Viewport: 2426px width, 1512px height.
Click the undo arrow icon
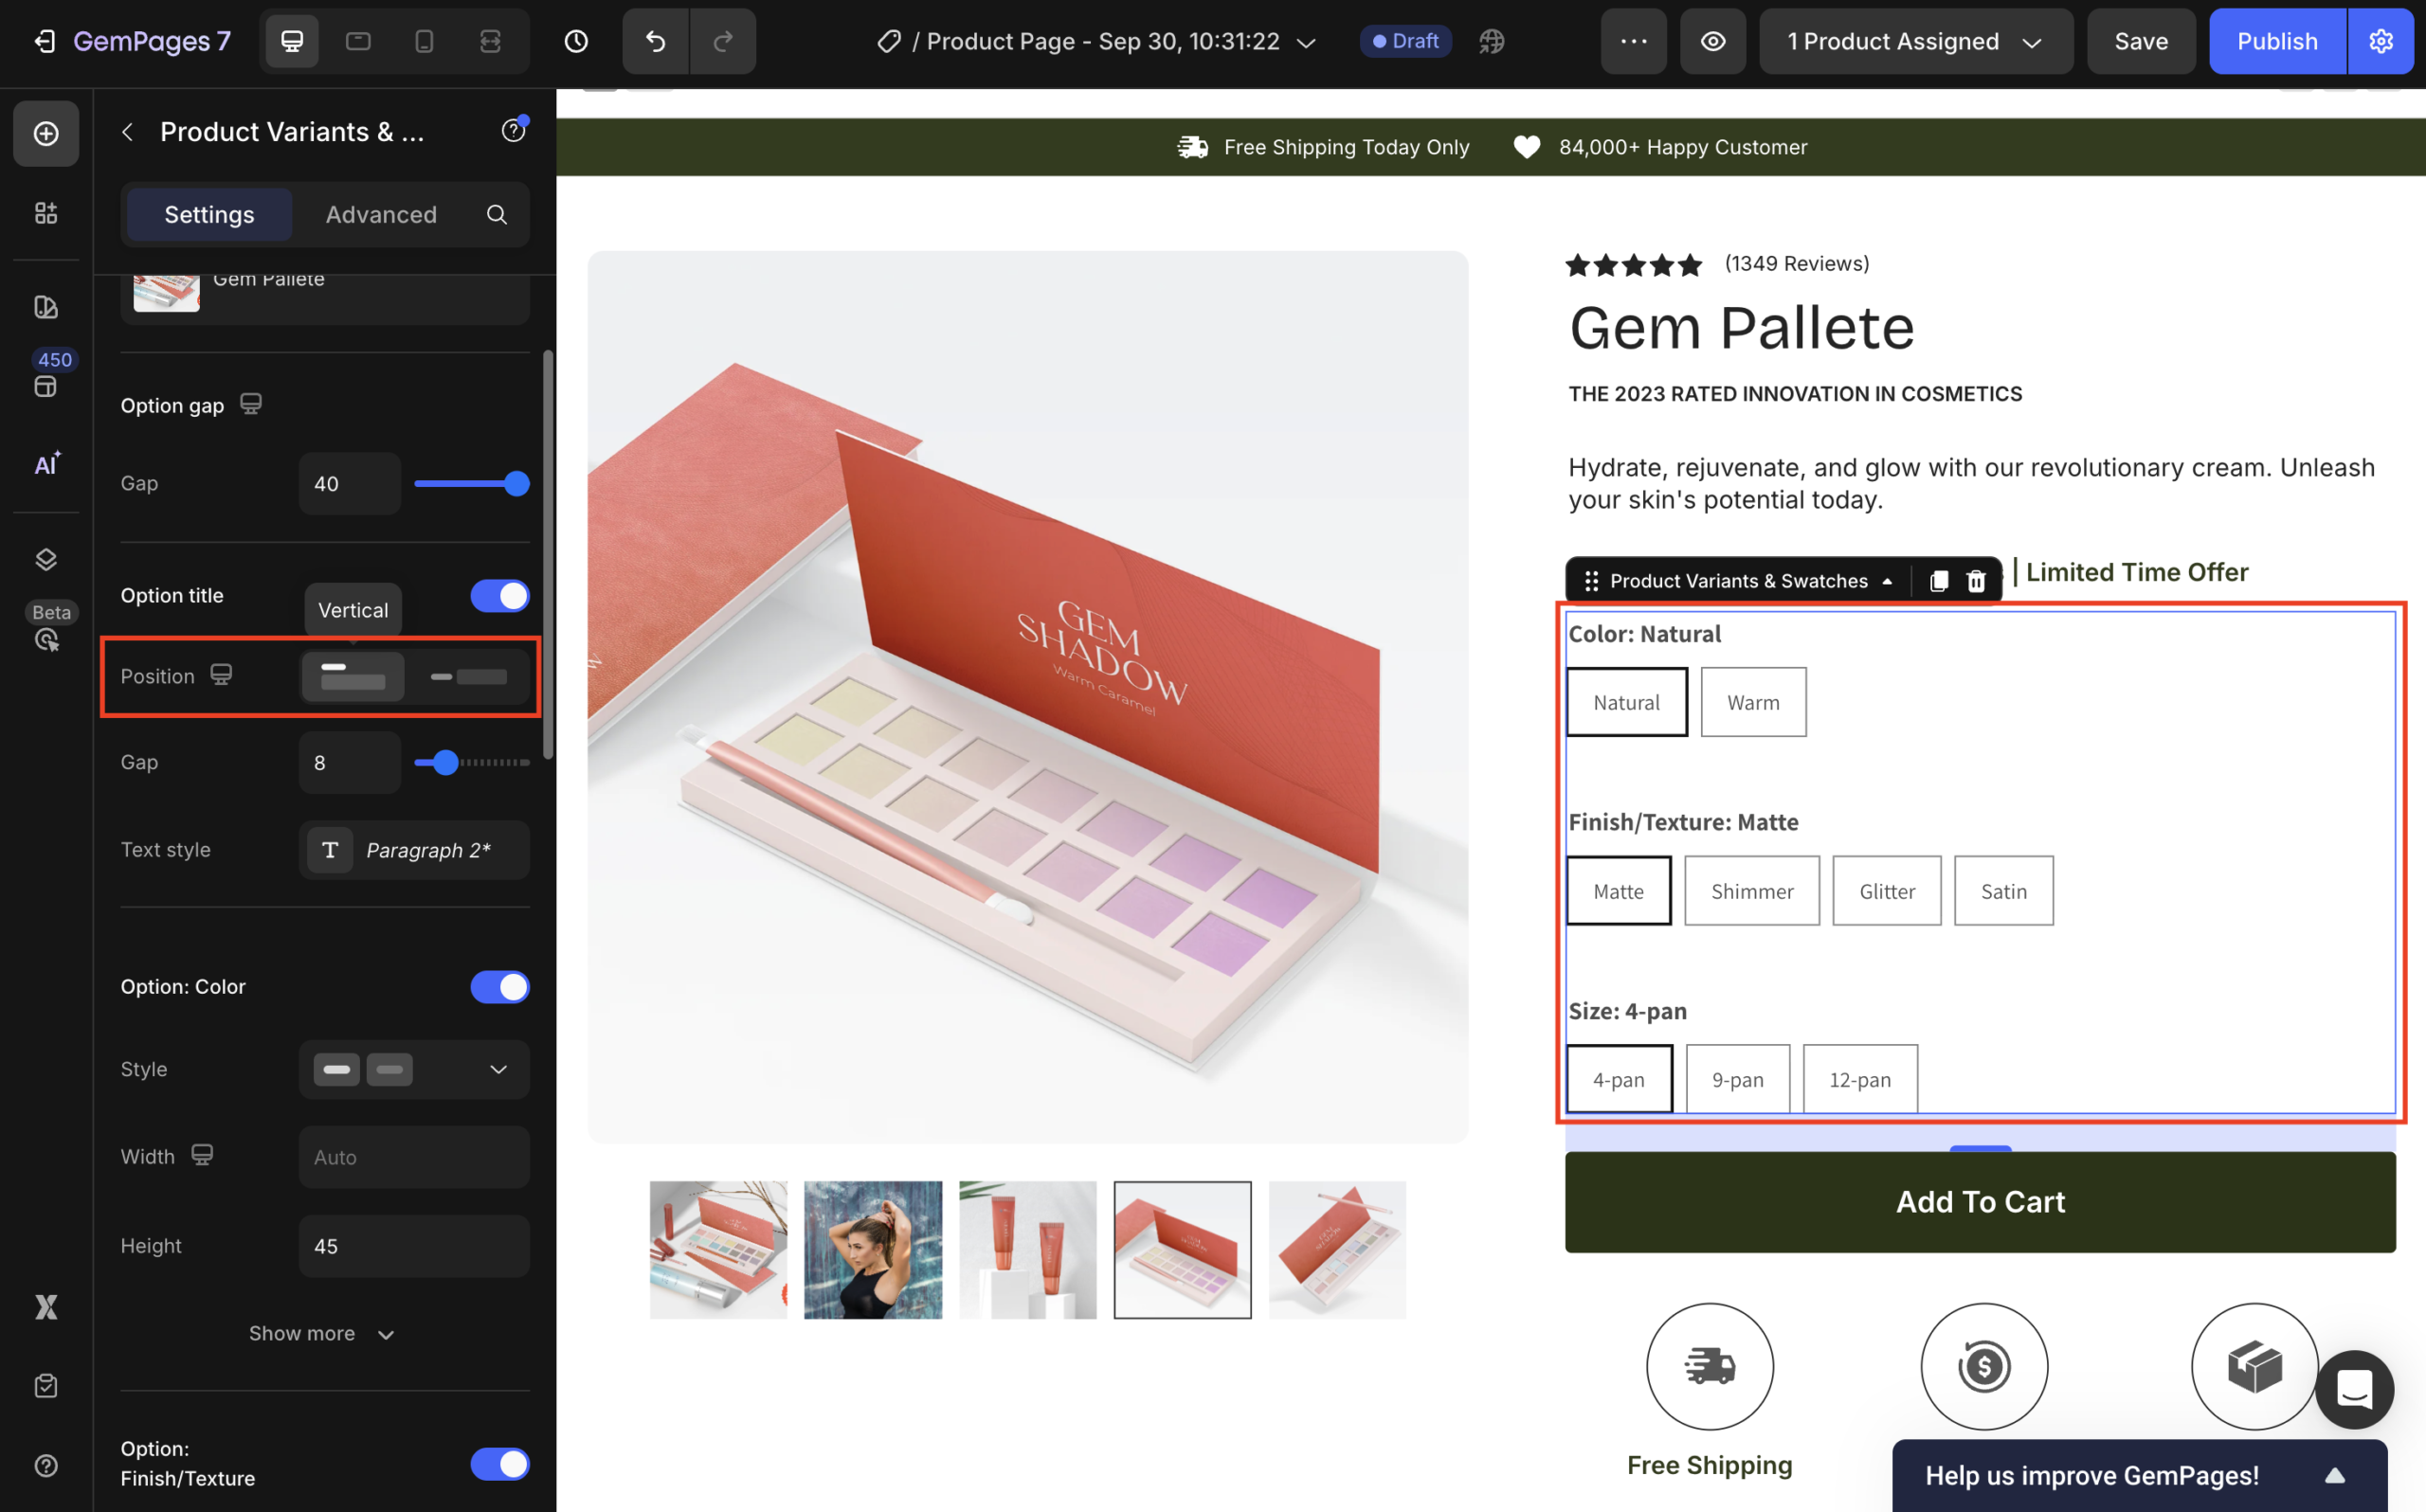(655, 41)
